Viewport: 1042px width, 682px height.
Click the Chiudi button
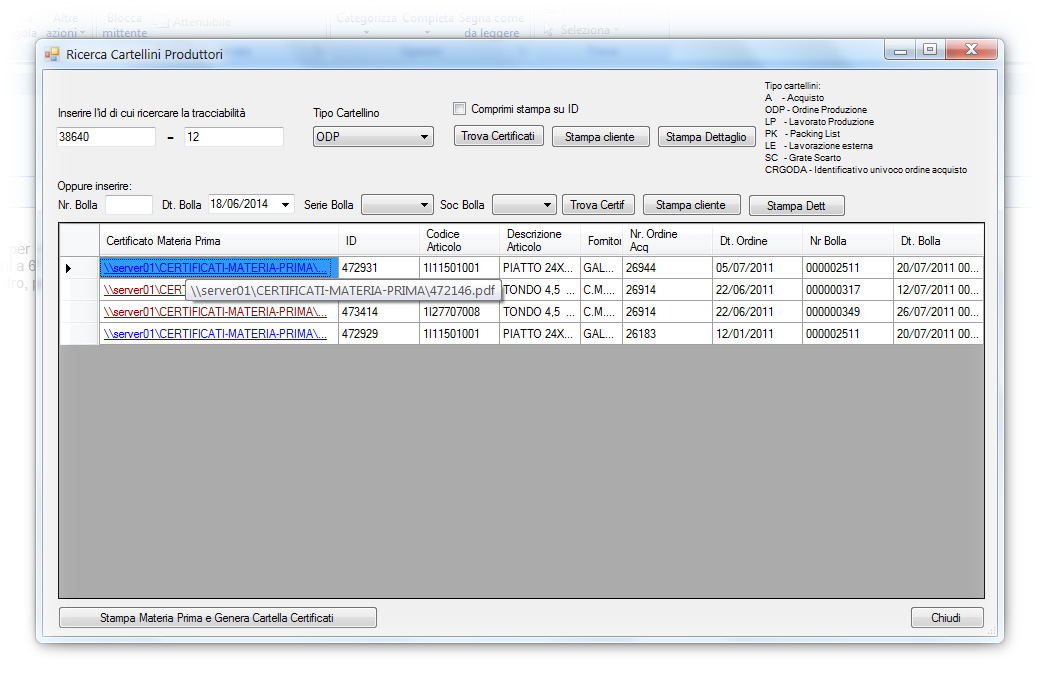click(946, 618)
